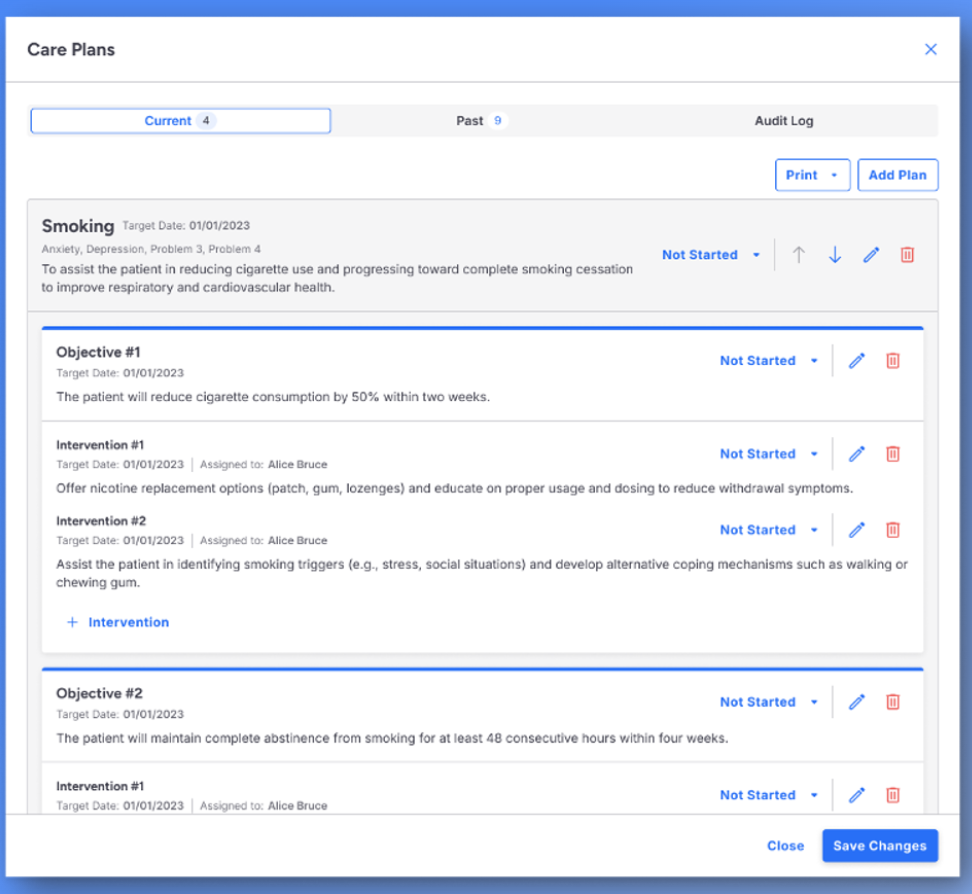The width and height of the screenshot is (972, 894).
Task: Switch to the Past tab
Action: (x=482, y=121)
